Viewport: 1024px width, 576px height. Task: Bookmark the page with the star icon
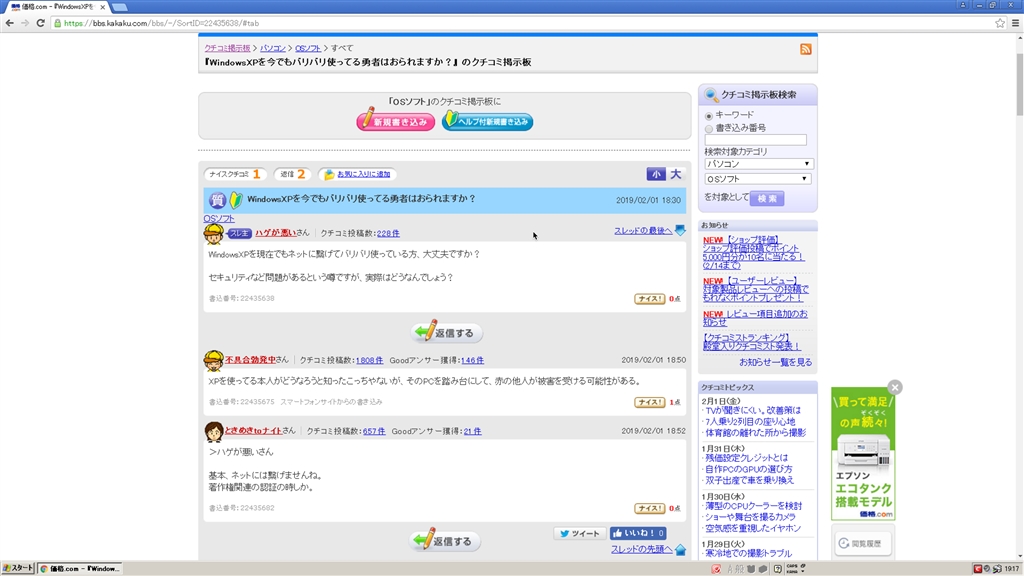[1000, 23]
